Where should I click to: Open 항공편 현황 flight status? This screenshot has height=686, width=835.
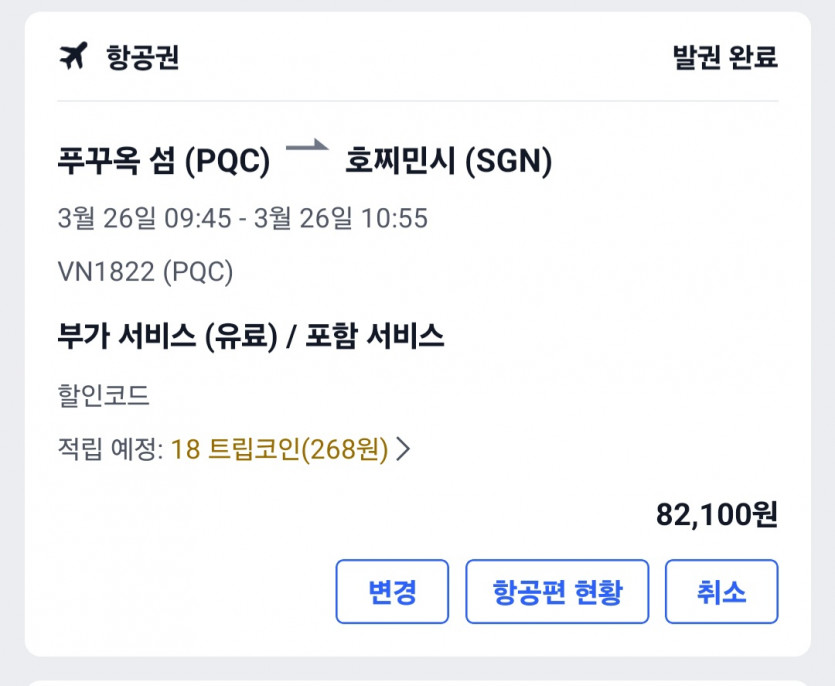pos(557,592)
